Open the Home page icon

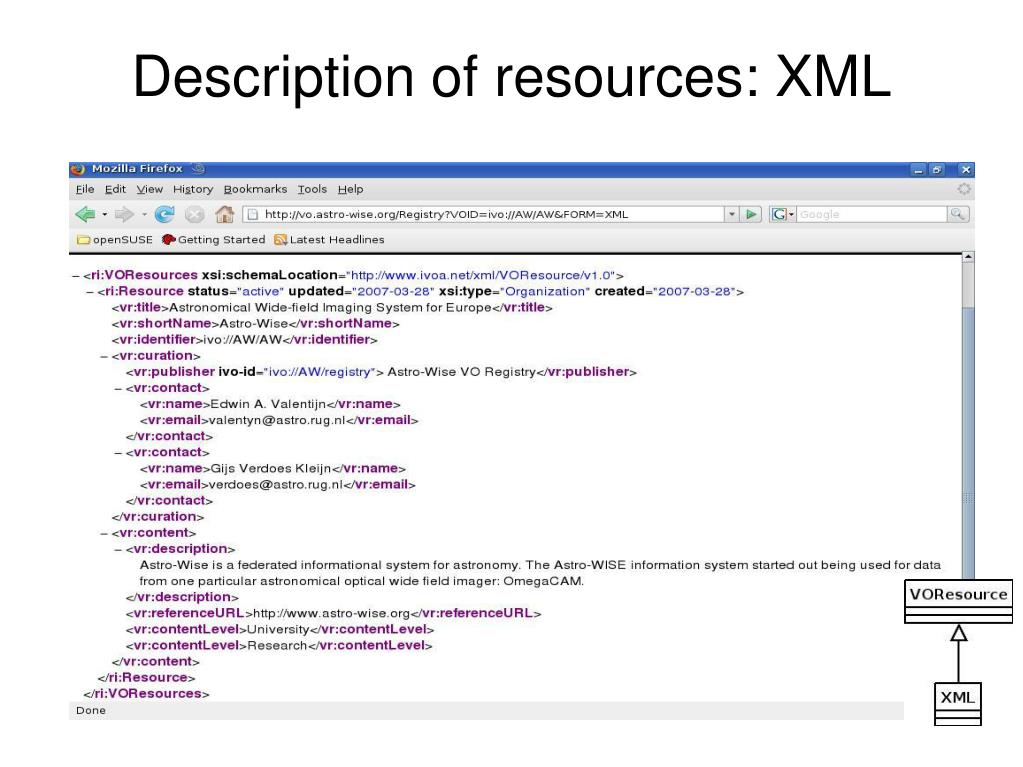(224, 214)
